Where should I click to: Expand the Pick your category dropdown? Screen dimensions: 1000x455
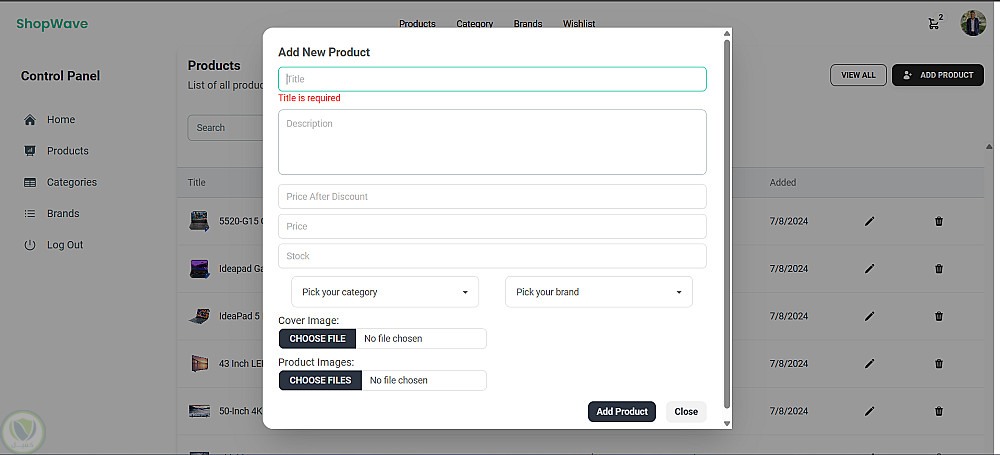coord(385,292)
